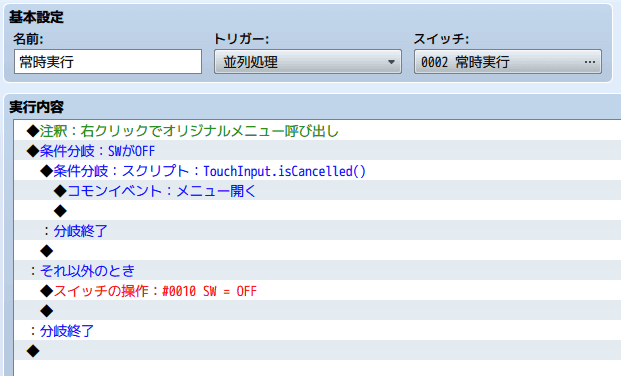Viewport: 621px width, 376px height.
Task: Select the inner ：分岐終了 line
Action: [318, 230]
